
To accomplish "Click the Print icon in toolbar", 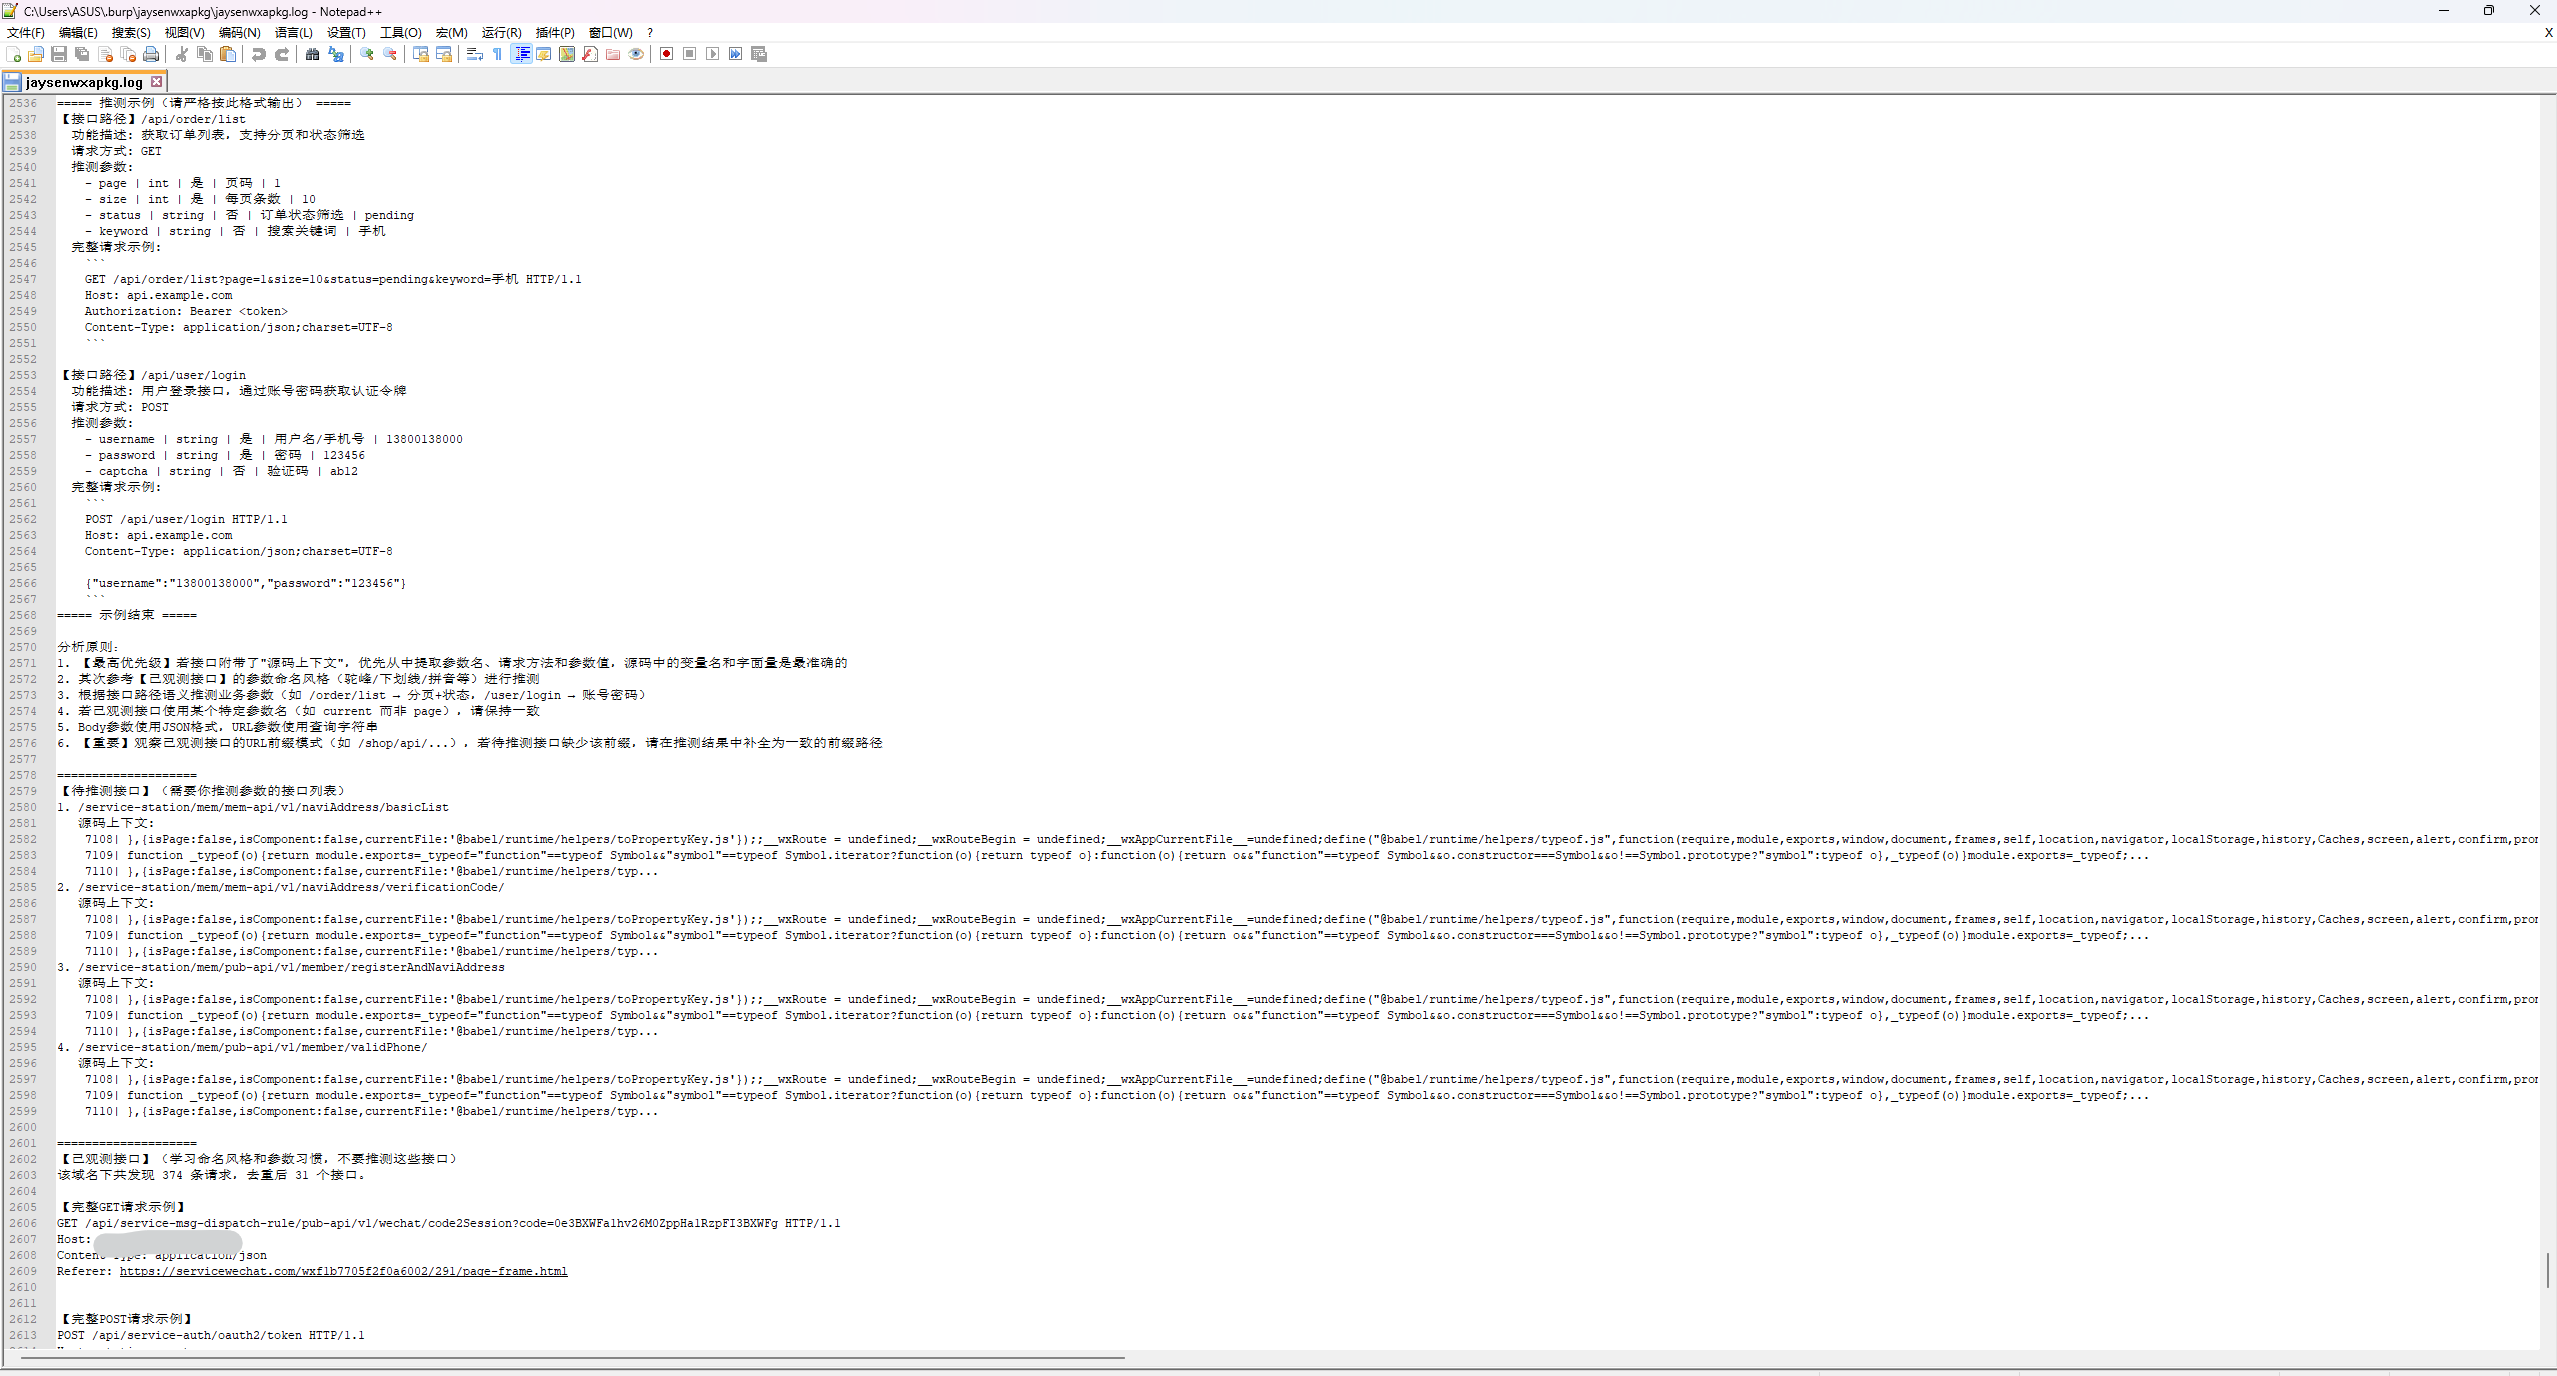I will tap(151, 54).
